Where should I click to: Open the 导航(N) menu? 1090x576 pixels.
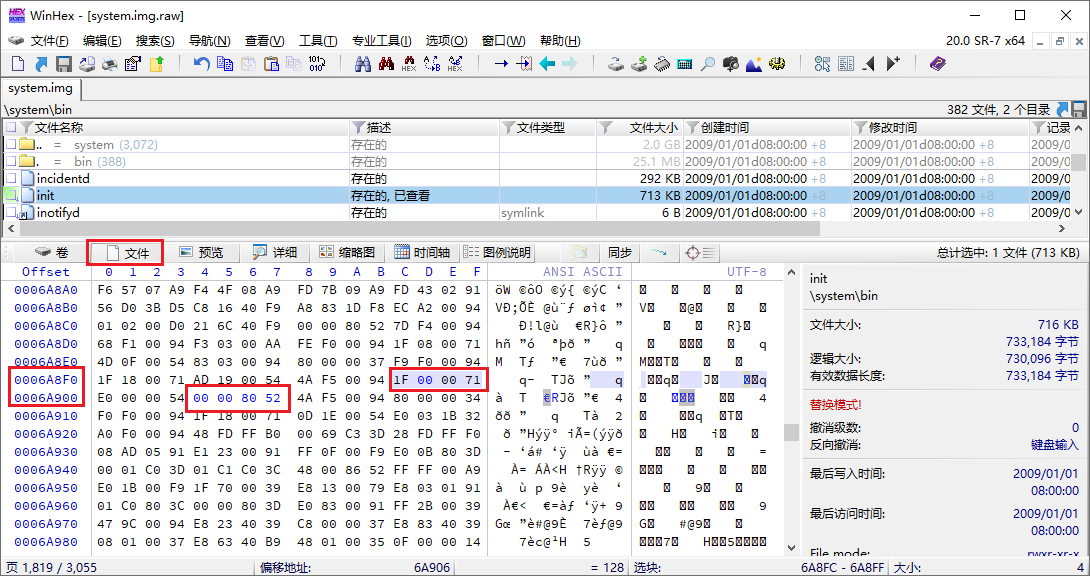click(209, 41)
